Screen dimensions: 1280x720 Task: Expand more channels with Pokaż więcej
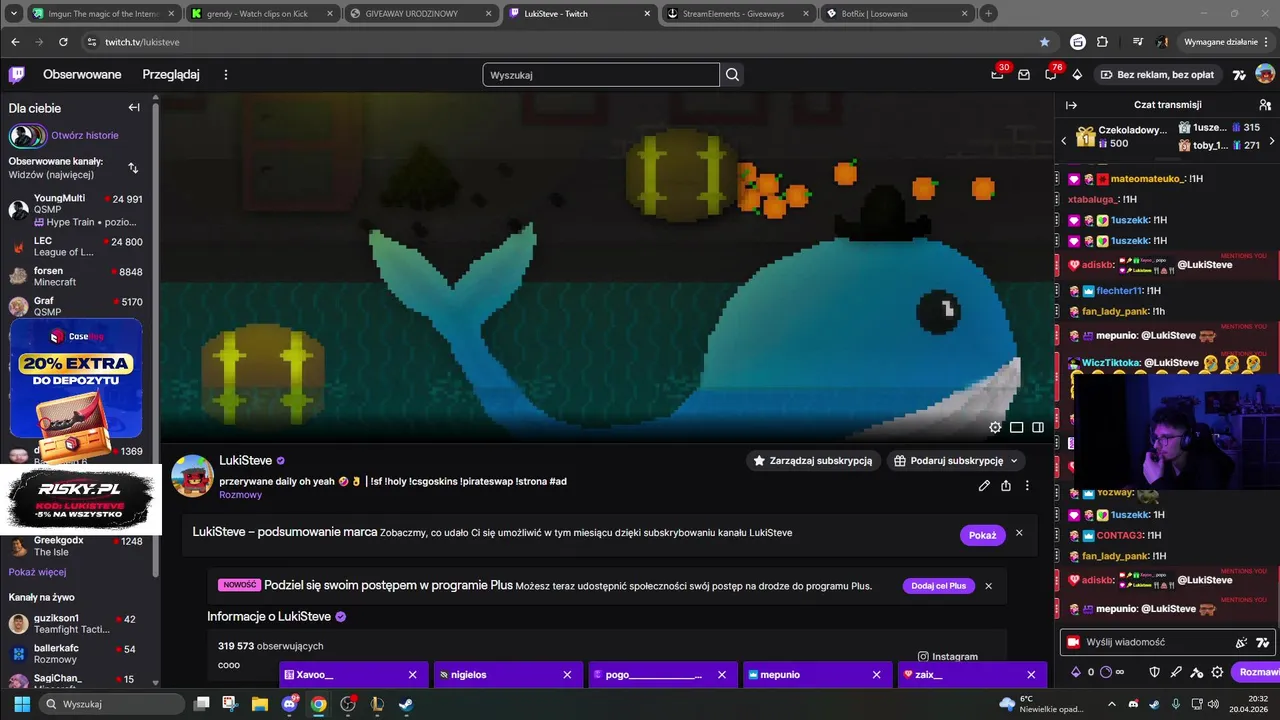[x=38, y=572]
